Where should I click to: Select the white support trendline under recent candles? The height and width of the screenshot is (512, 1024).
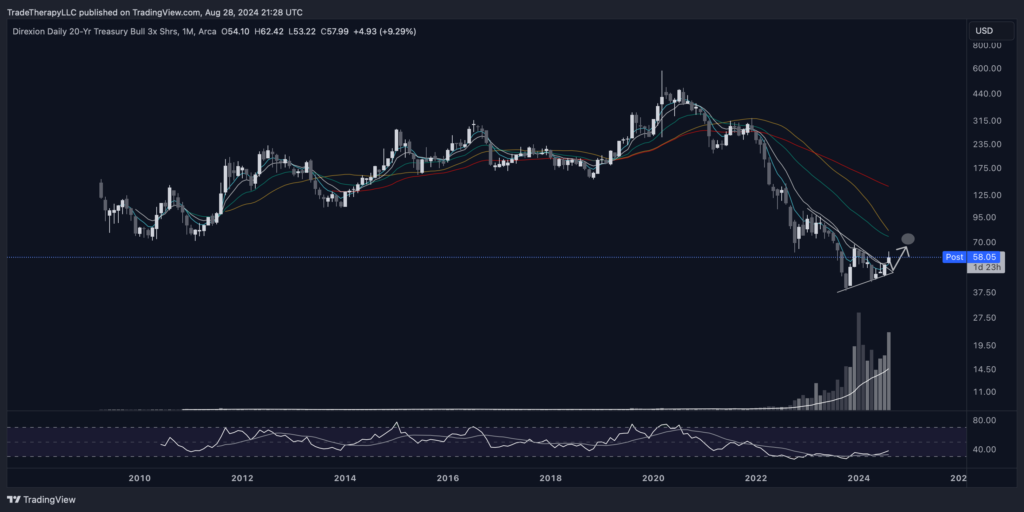click(862, 283)
